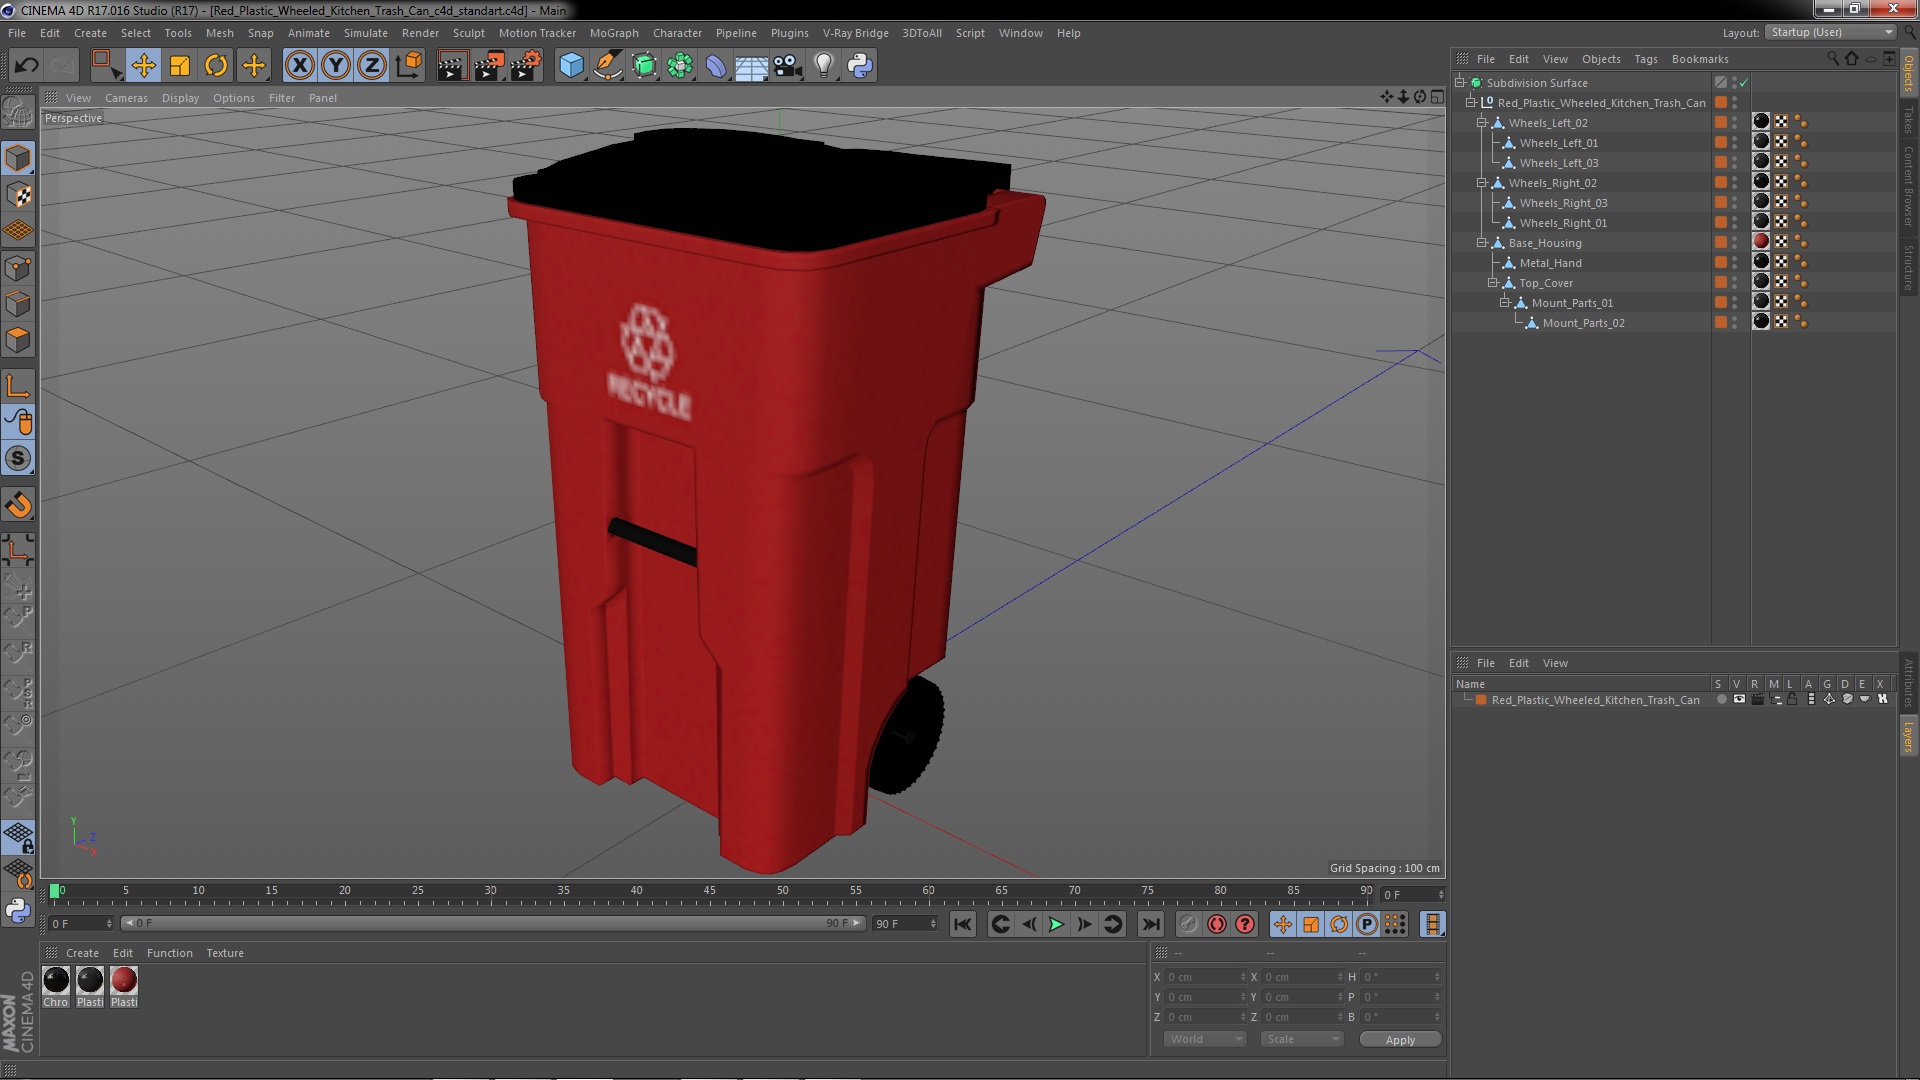Screen dimensions: 1920x1080
Task: Enable the Snap magnet icon
Action: point(18,505)
